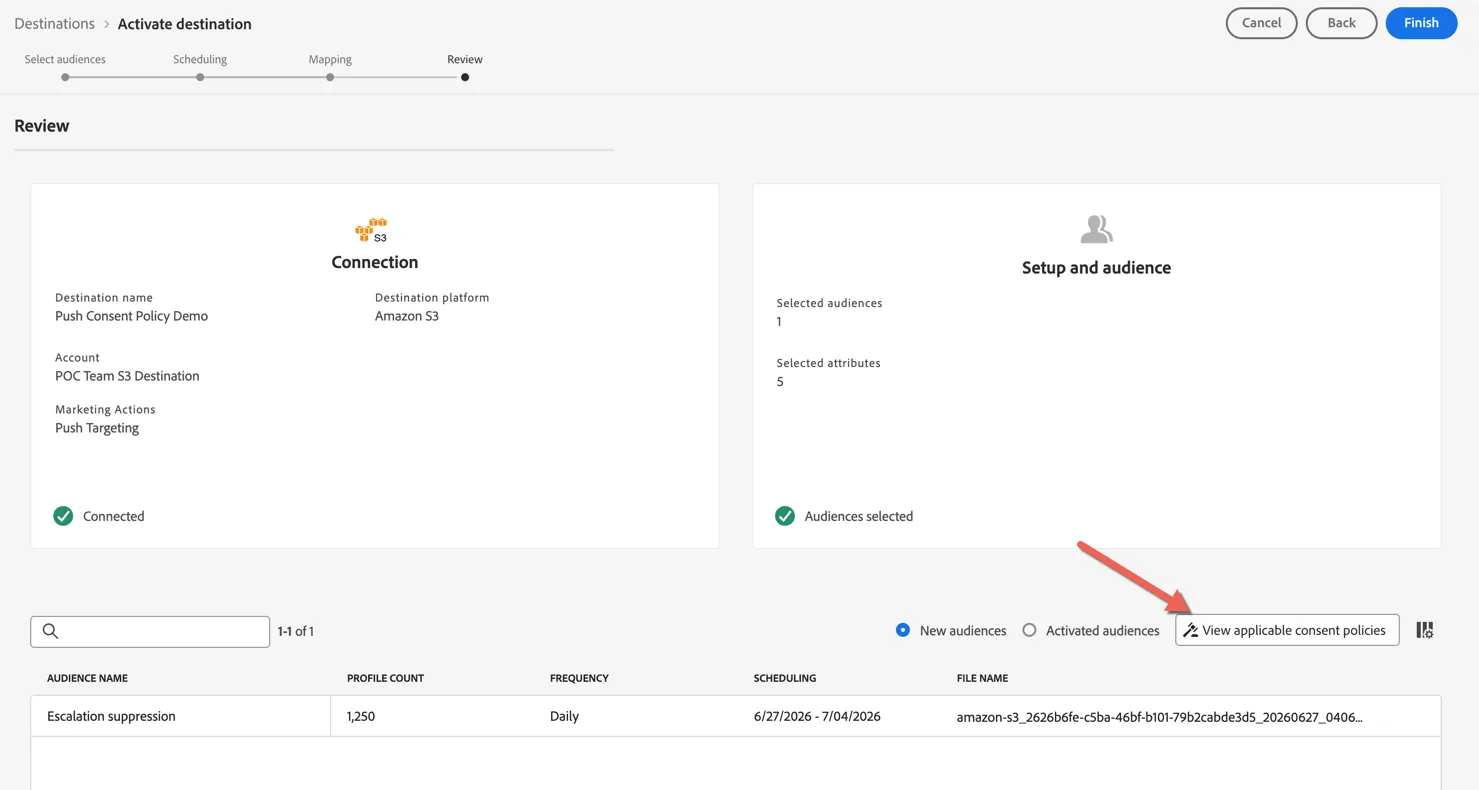
Task: Select the Activated audiences radio button
Action: 1029,630
